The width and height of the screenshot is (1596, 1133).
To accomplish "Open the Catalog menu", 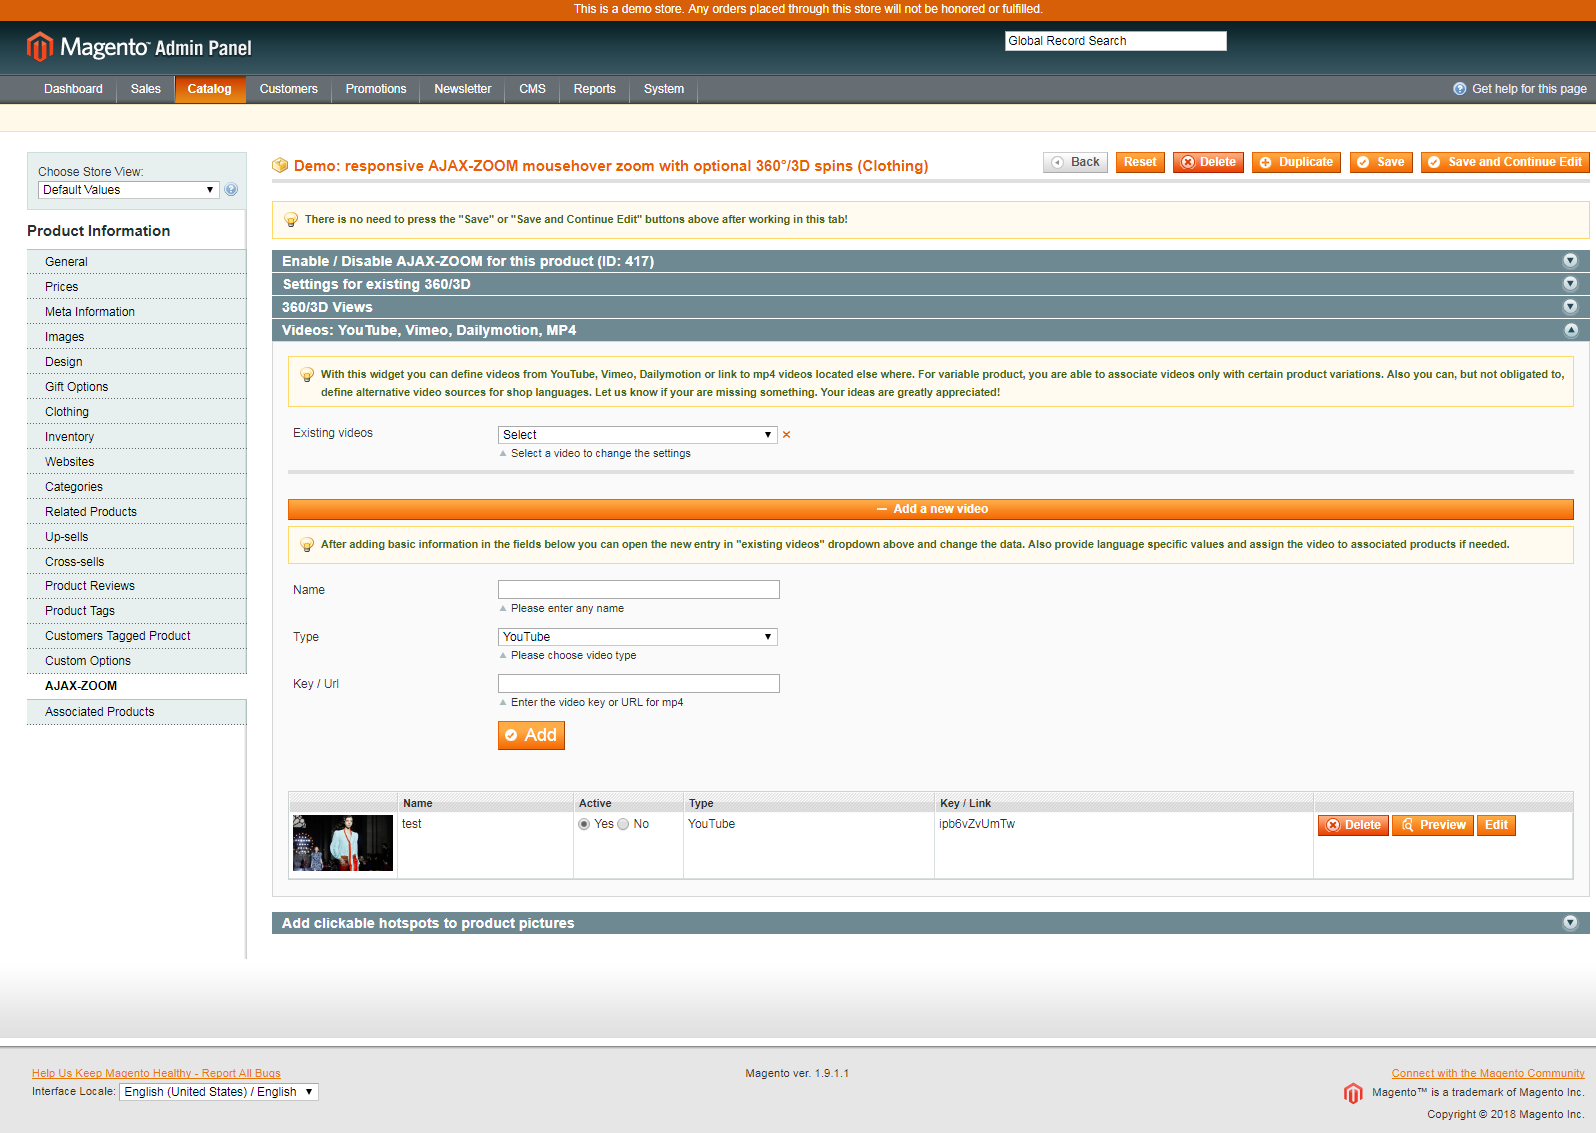I will pyautogui.click(x=210, y=89).
